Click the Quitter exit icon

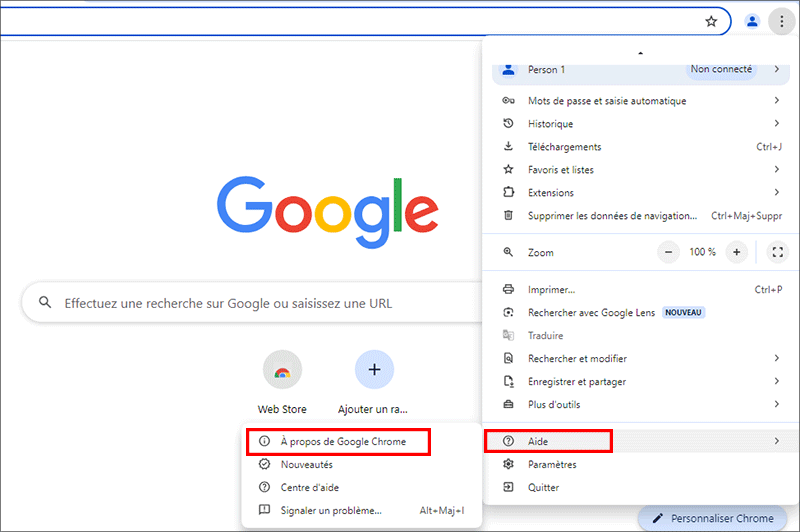pos(508,487)
